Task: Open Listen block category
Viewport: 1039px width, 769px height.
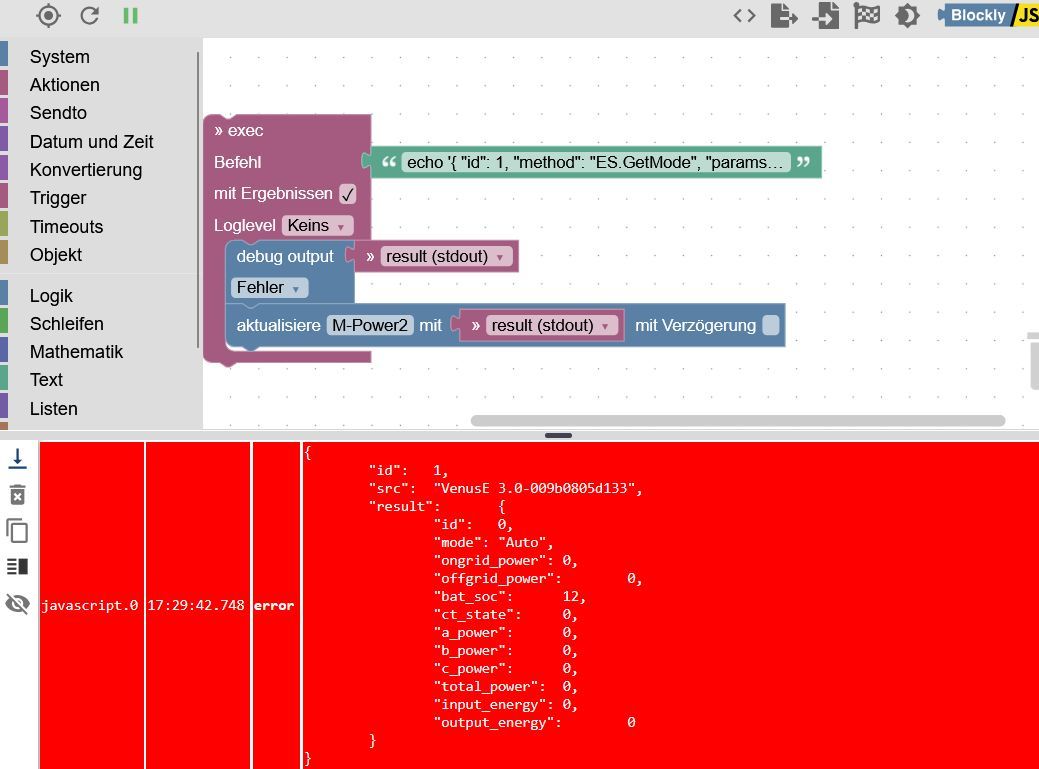Action: click(x=54, y=409)
